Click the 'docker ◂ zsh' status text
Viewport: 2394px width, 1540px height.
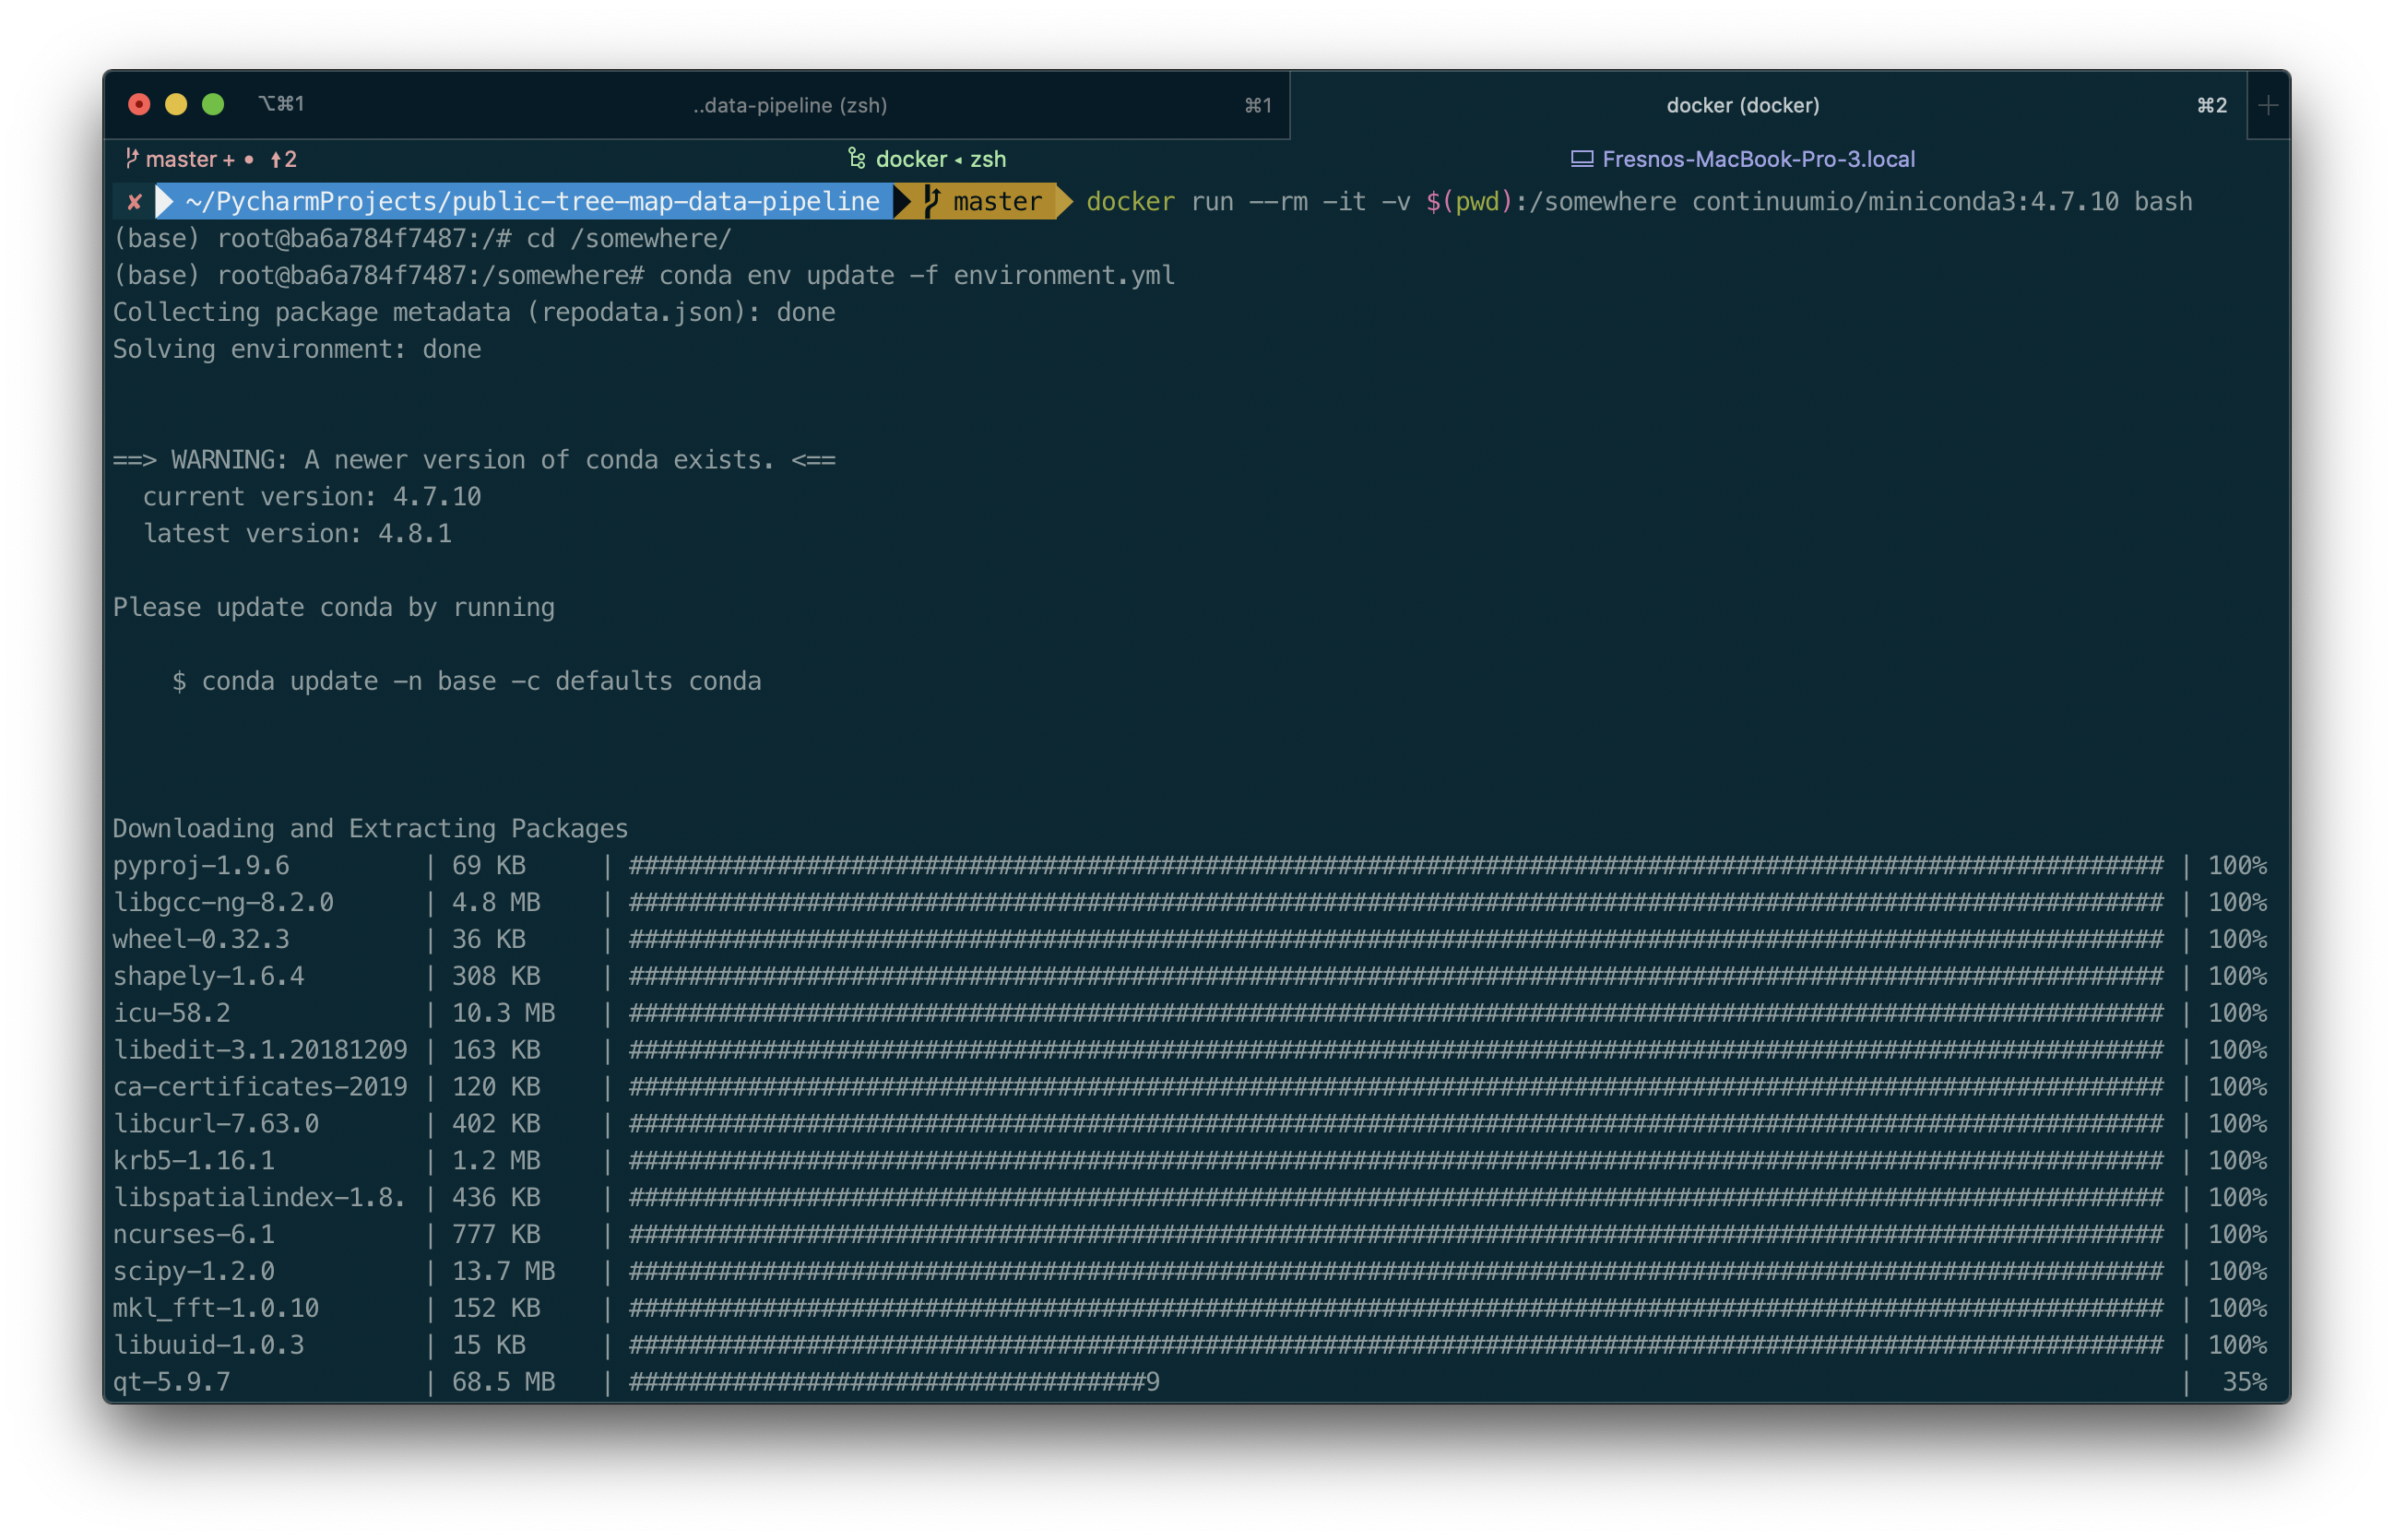(940, 159)
